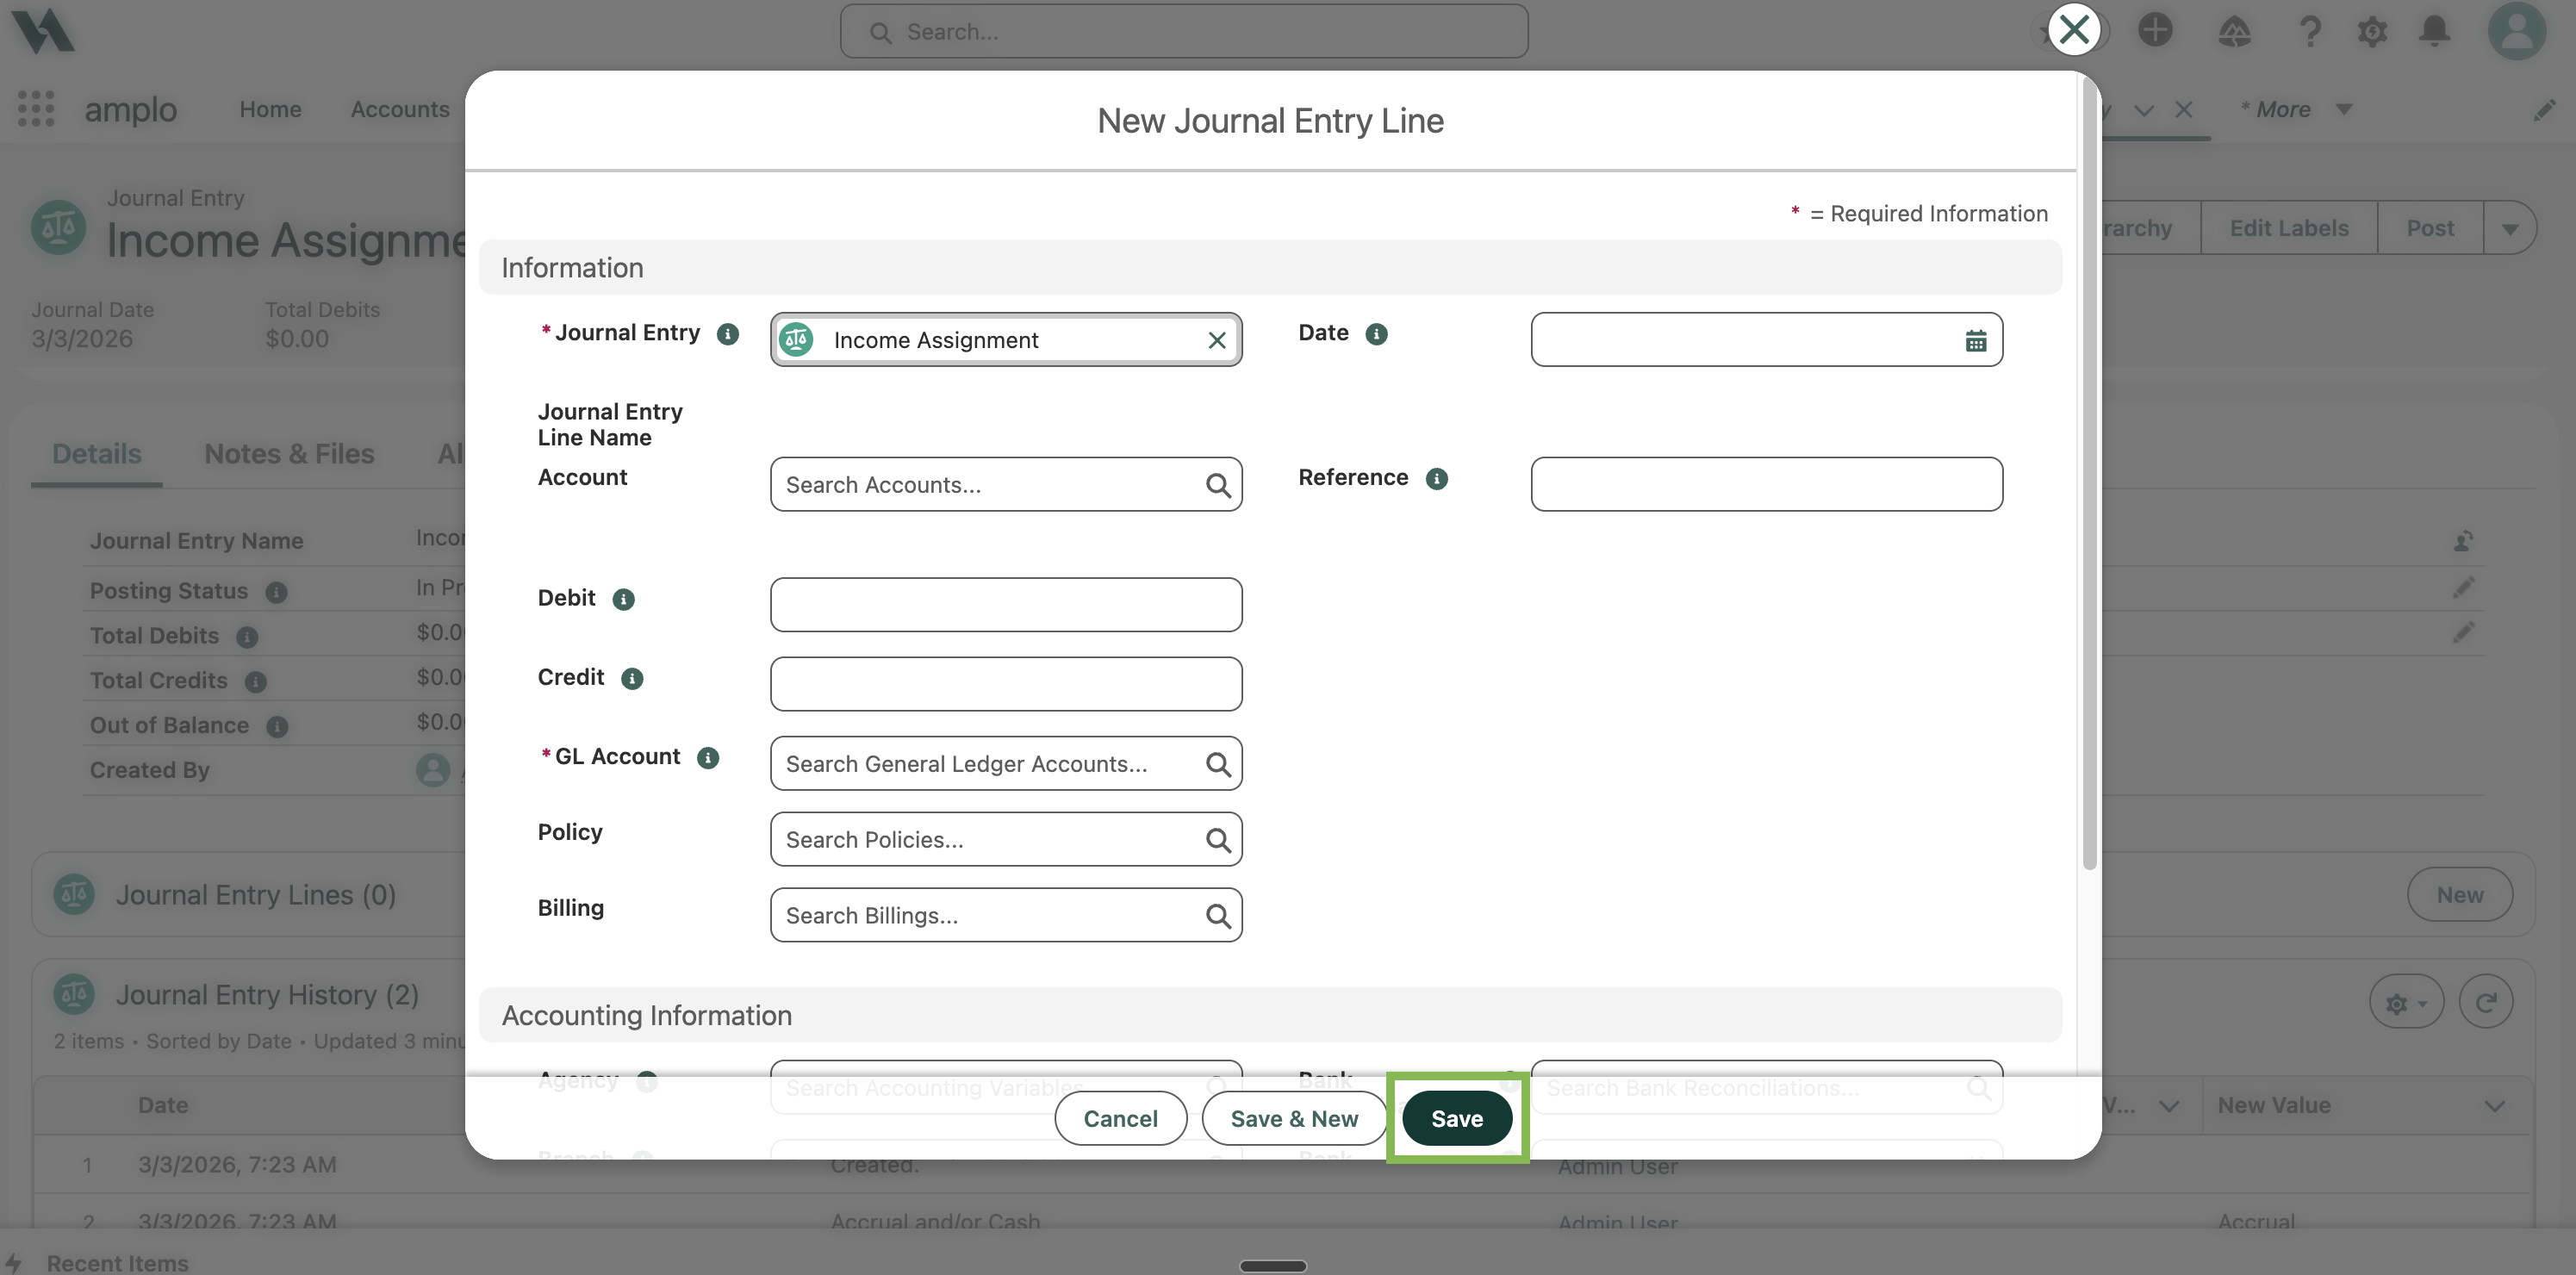Focus the Credit input field
The image size is (2576, 1275).
point(1006,685)
